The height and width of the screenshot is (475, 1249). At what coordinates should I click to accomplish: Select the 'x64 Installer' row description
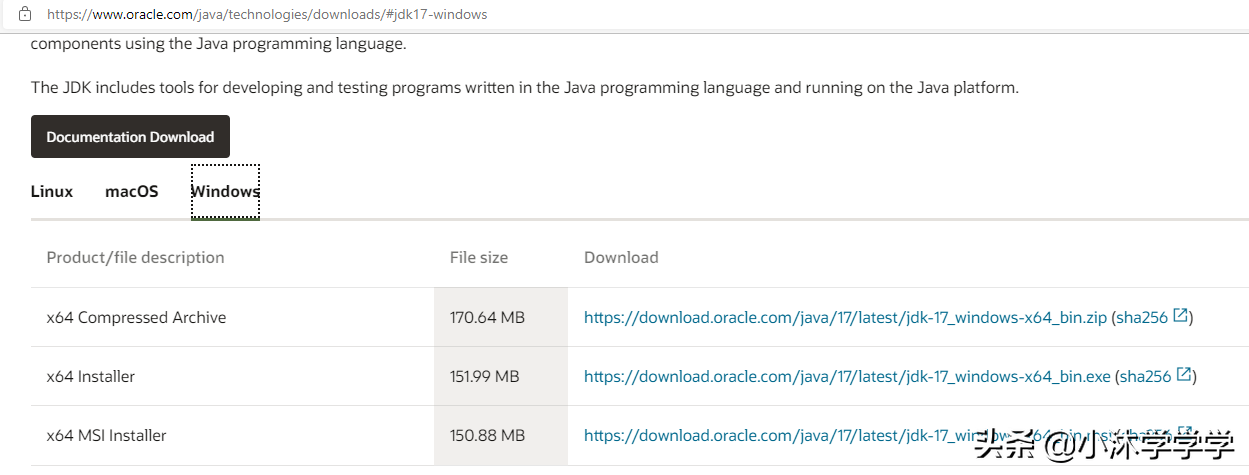90,376
